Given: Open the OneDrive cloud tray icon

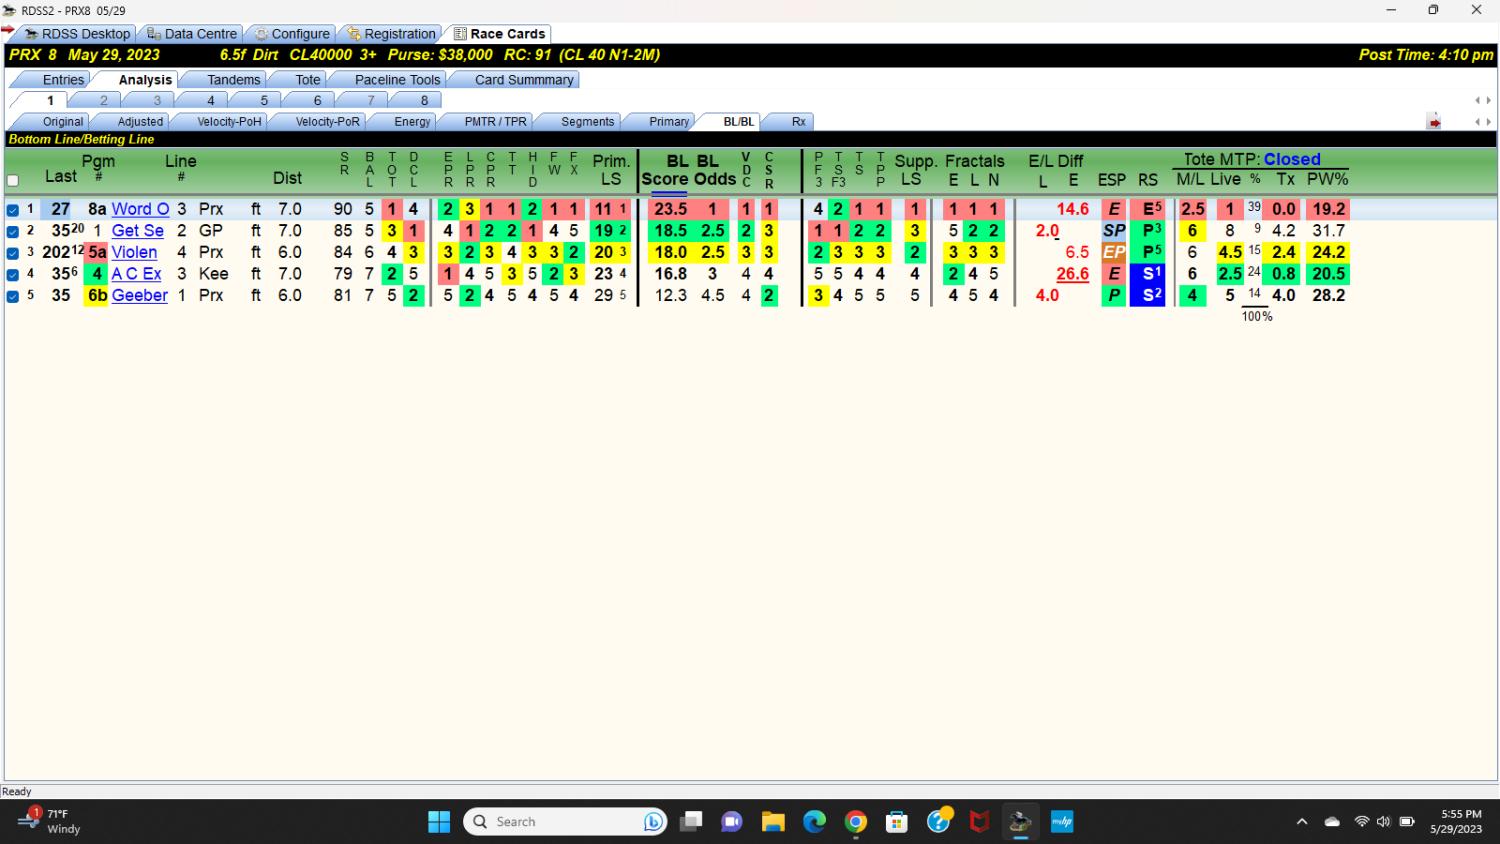Looking at the screenshot, I should click(x=1332, y=822).
